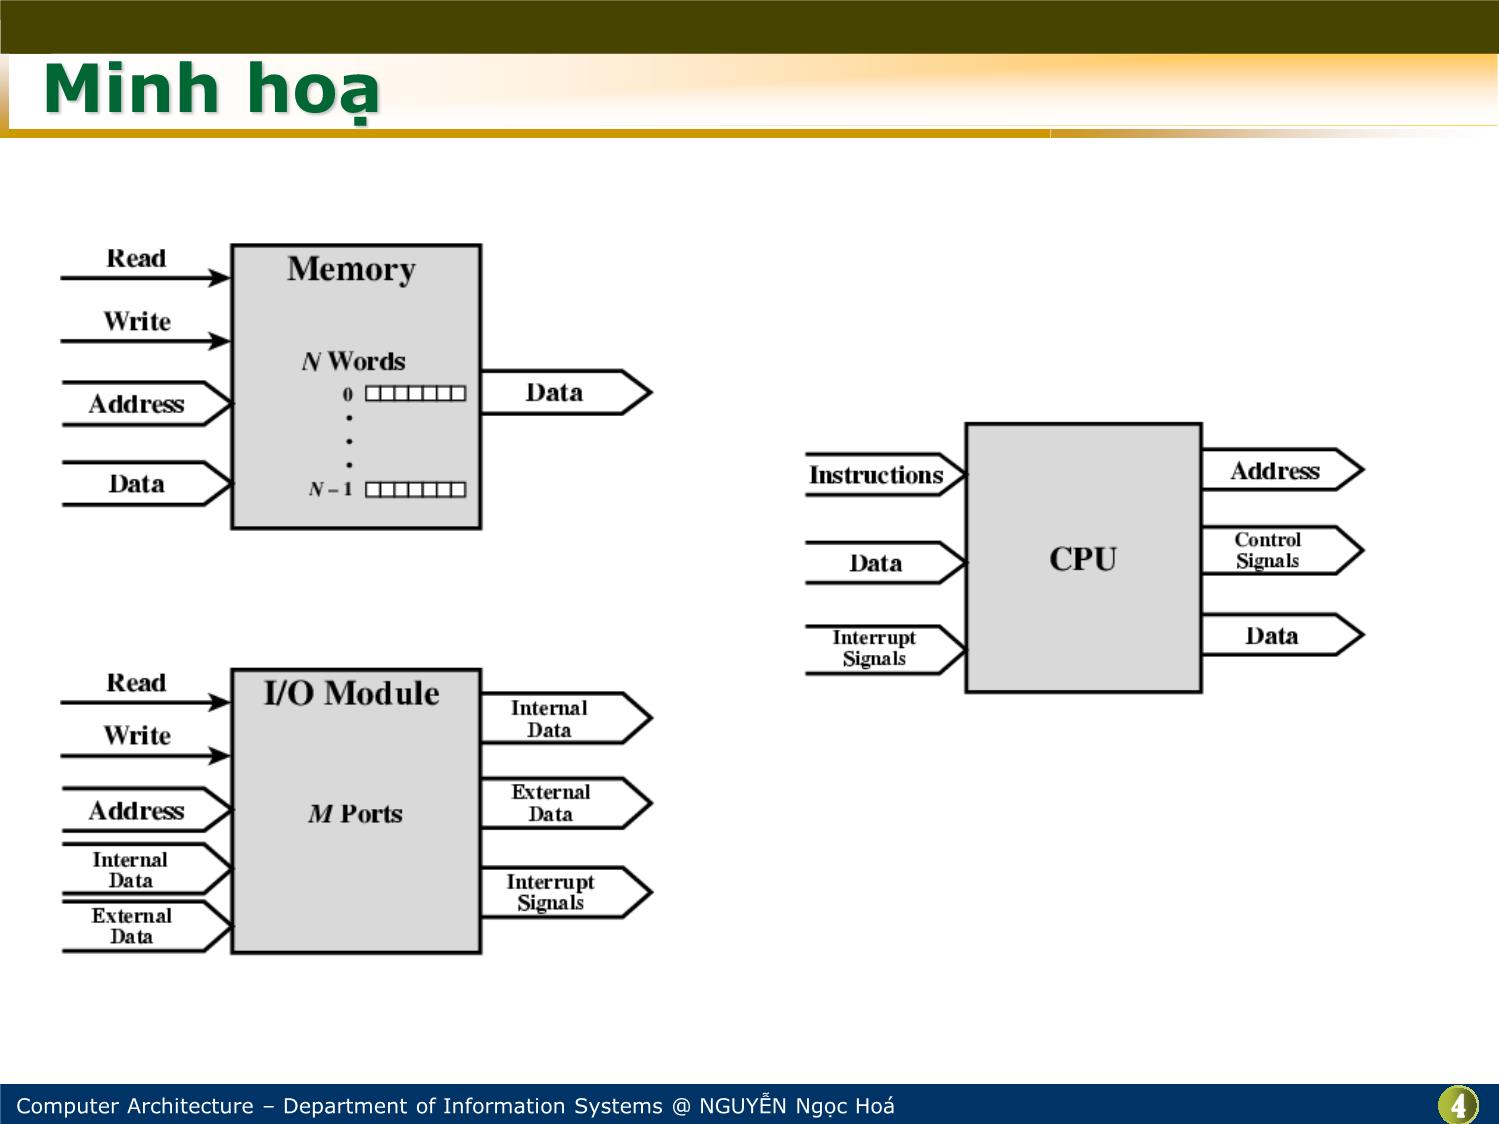Click the Address output arrow of CPU
The width and height of the screenshot is (1499, 1124).
1283,470
